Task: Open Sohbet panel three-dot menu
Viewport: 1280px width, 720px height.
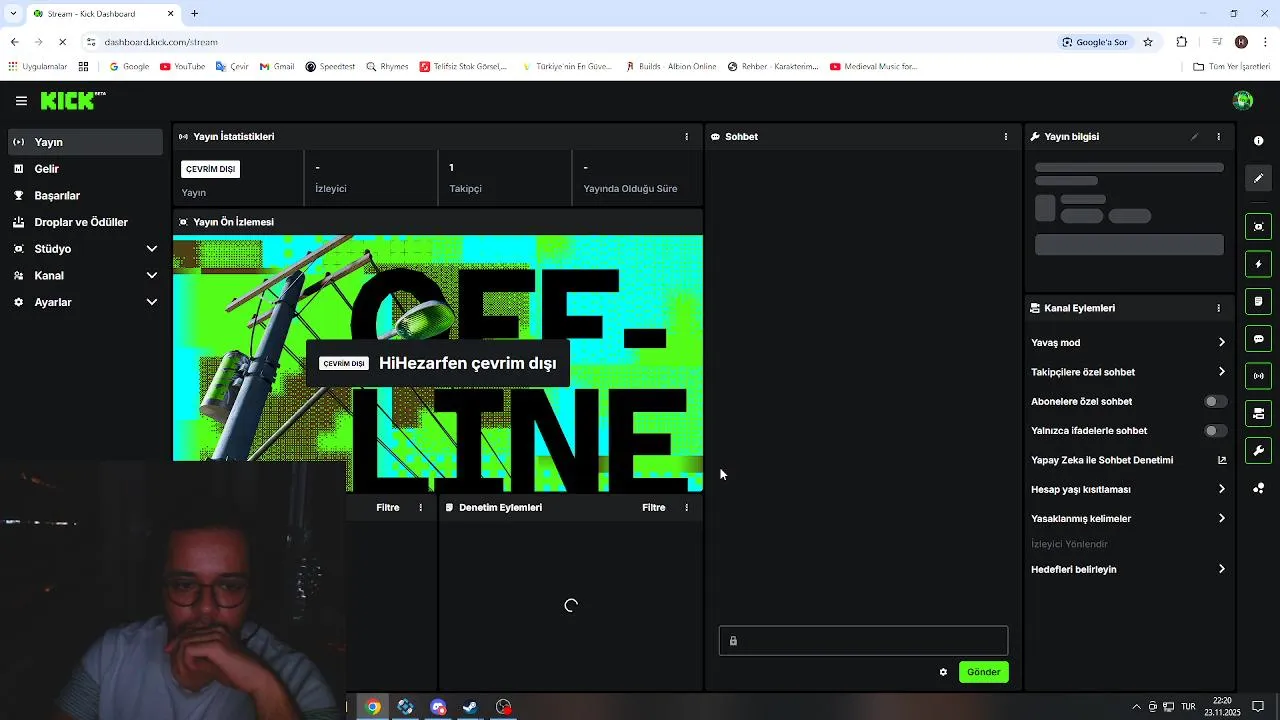Action: (1006, 136)
